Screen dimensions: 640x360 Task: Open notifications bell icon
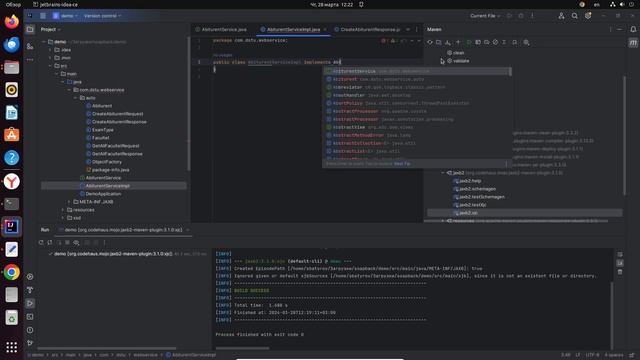point(633,29)
